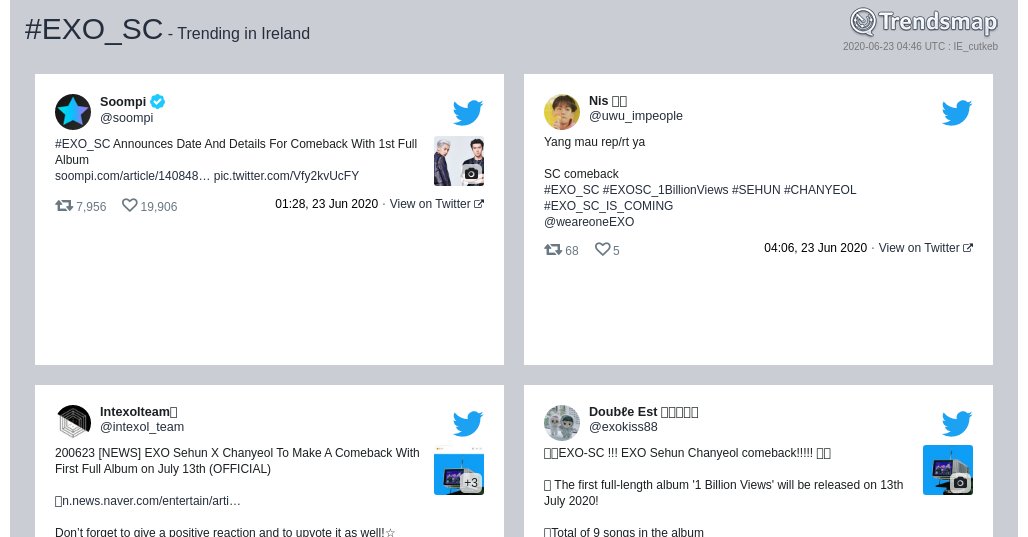
Task: Click the Twitter bird on Intexolteam's tweet
Action: 467,423
